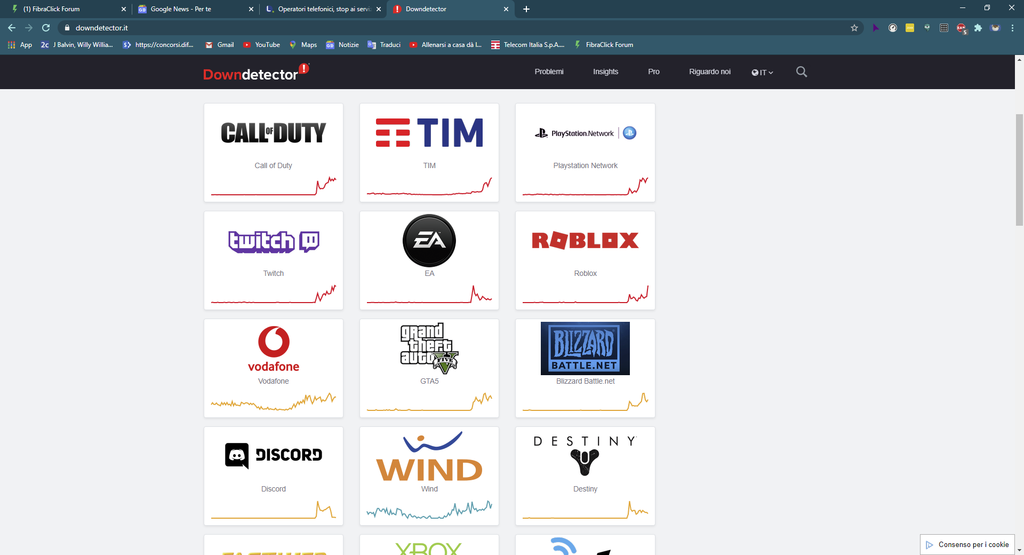Click the page vertical scrollbar thumb

click(x=1019, y=170)
